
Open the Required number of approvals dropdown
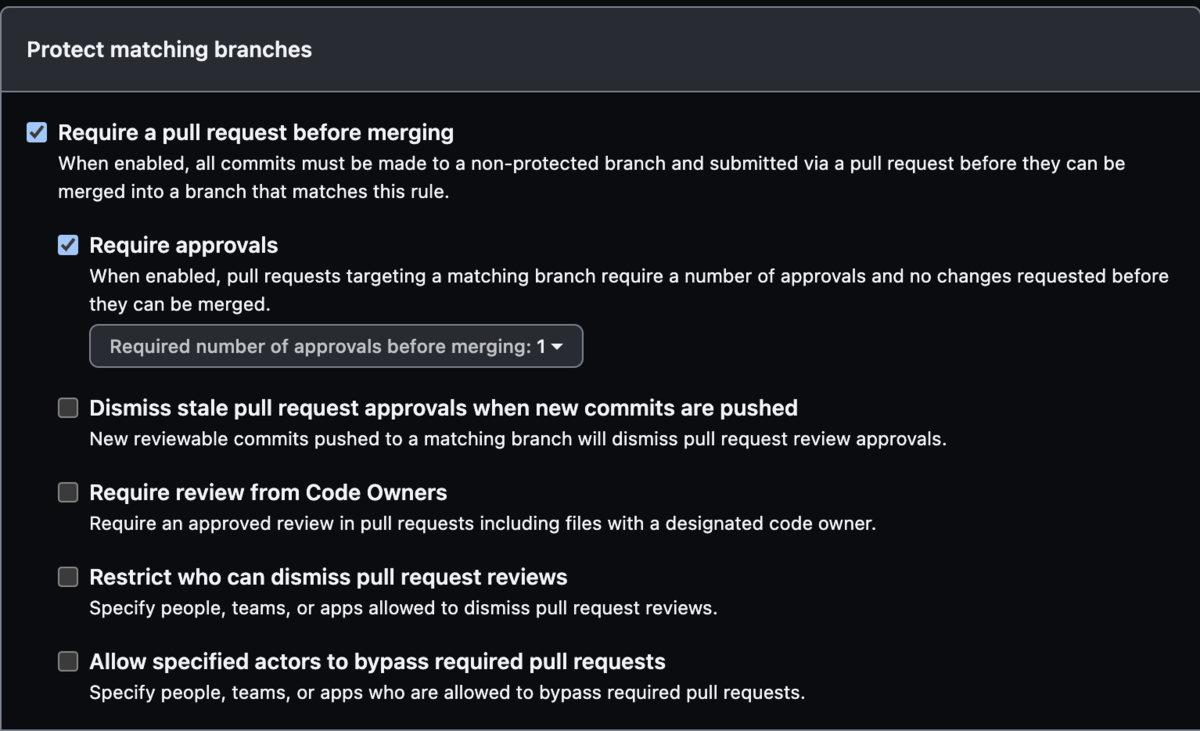pyautogui.click(x=336, y=347)
